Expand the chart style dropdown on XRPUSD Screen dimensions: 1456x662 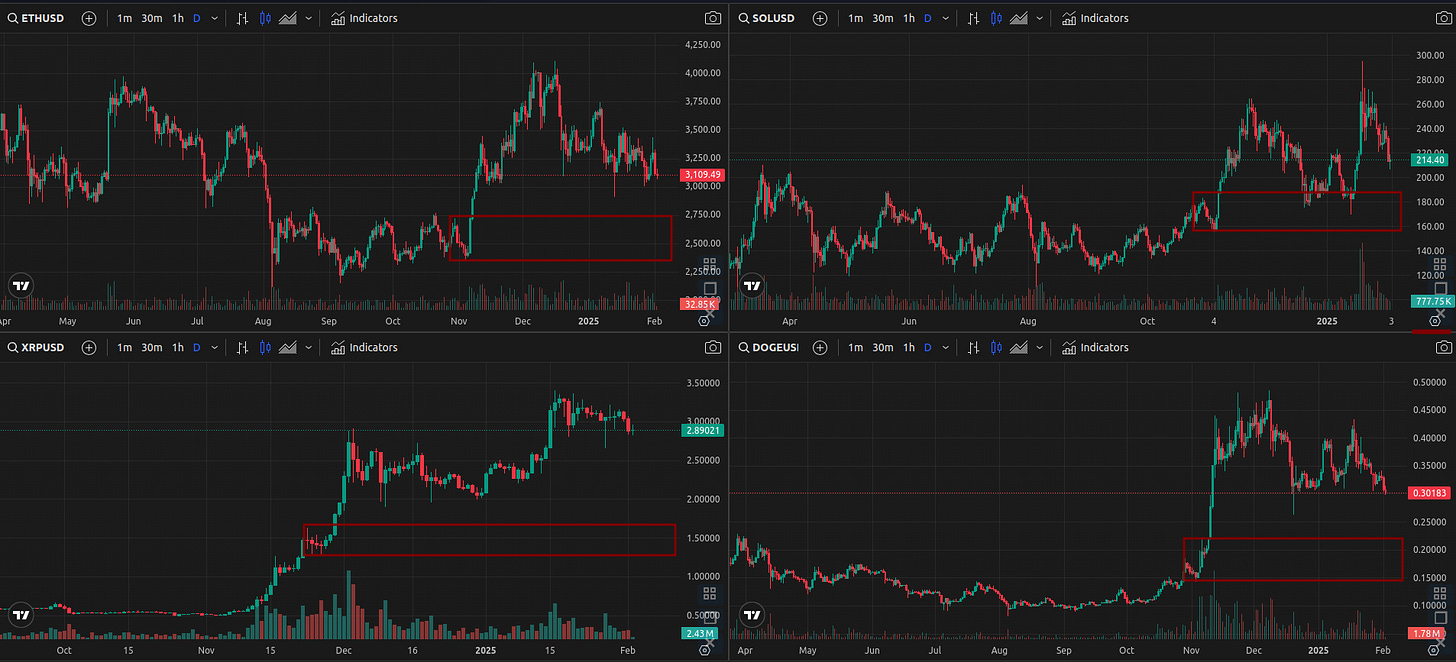coord(308,347)
